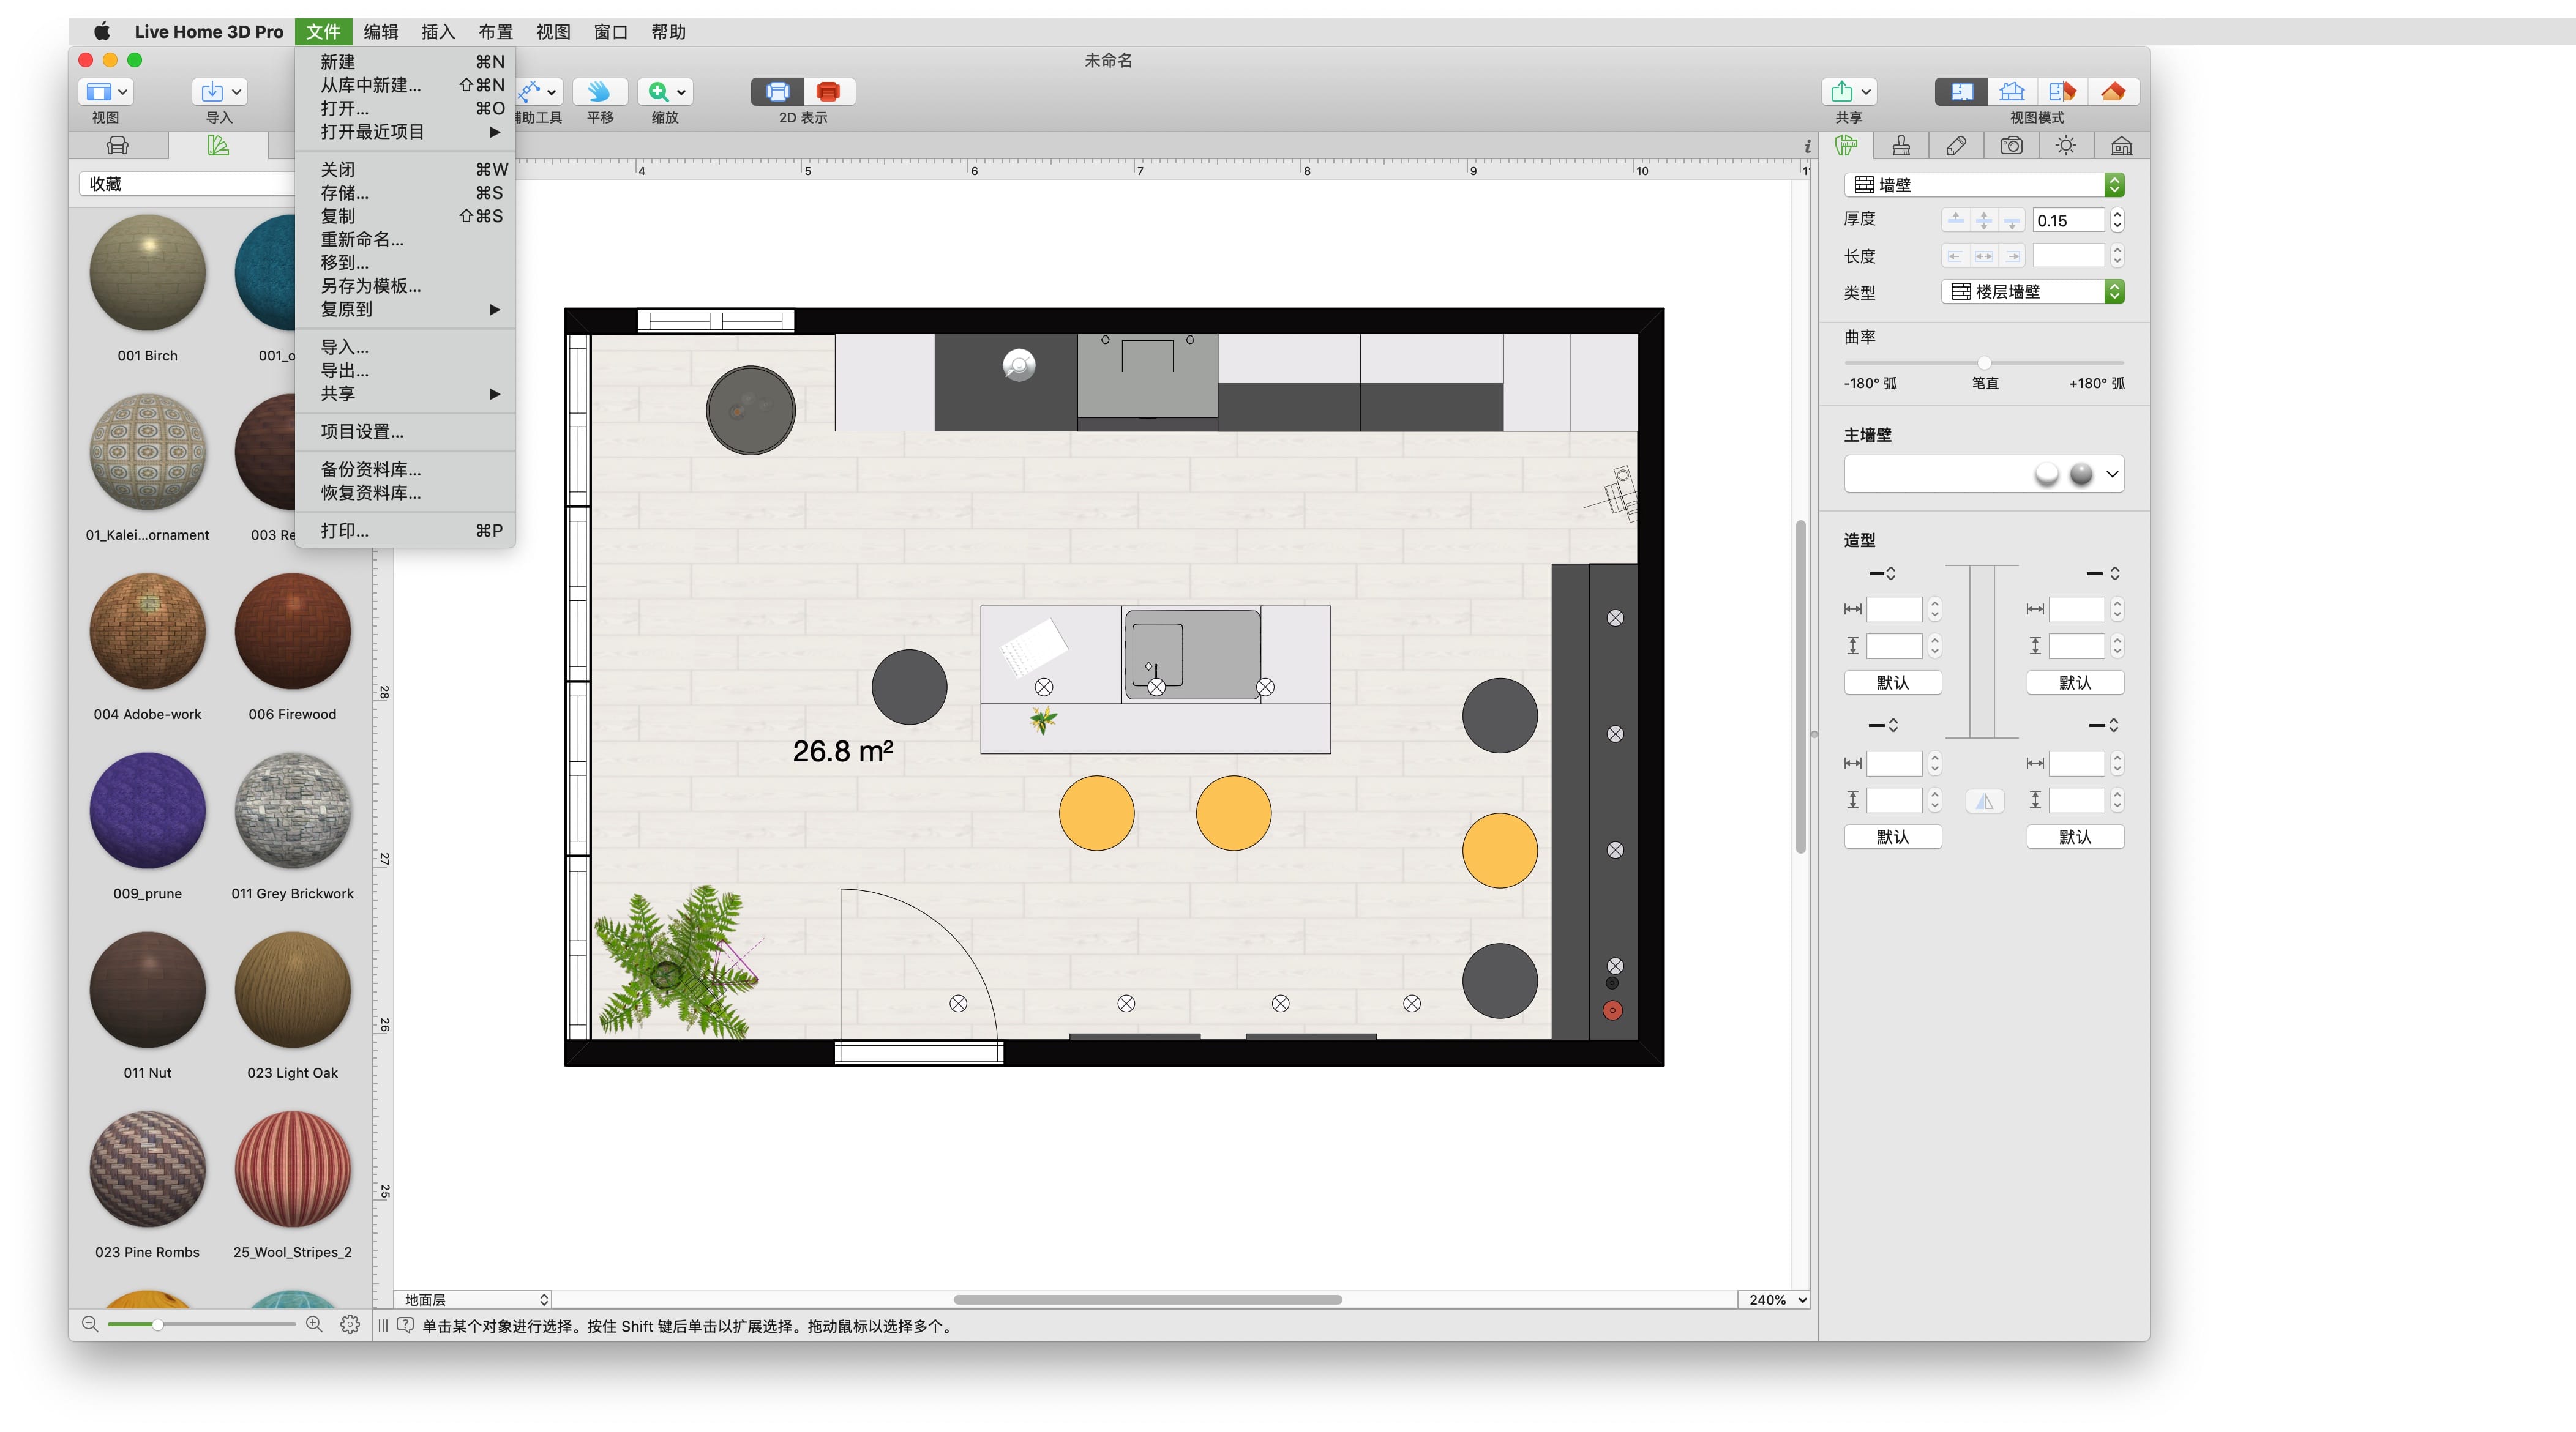The image size is (2576, 1432).
Task: Open the camera inspector tab
Action: pos(2011,146)
